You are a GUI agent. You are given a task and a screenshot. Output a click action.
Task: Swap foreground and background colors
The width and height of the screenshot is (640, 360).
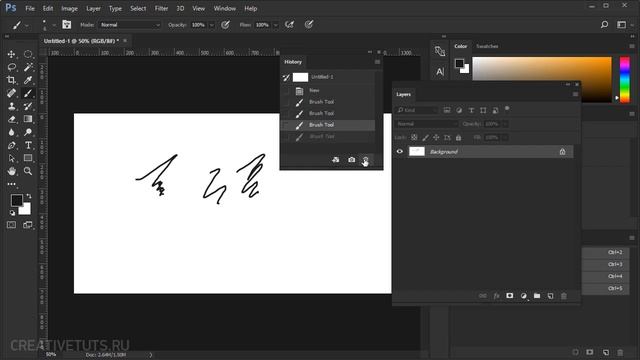[29, 196]
